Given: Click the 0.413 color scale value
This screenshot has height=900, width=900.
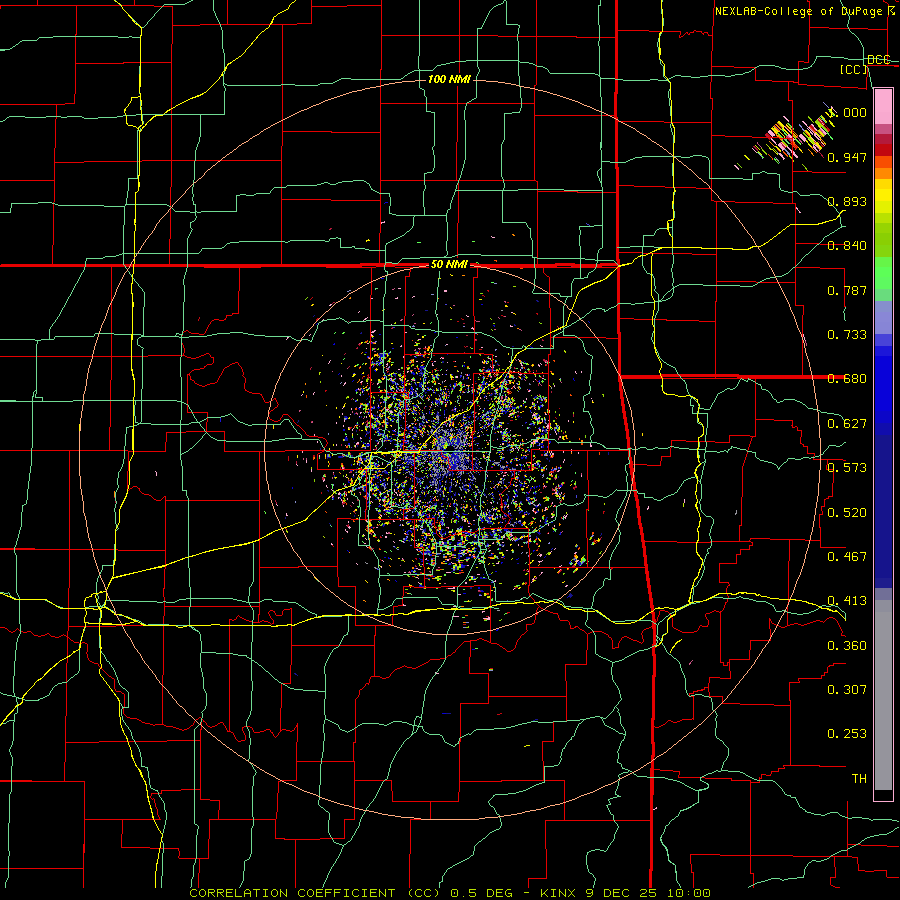Looking at the screenshot, I should tap(847, 601).
